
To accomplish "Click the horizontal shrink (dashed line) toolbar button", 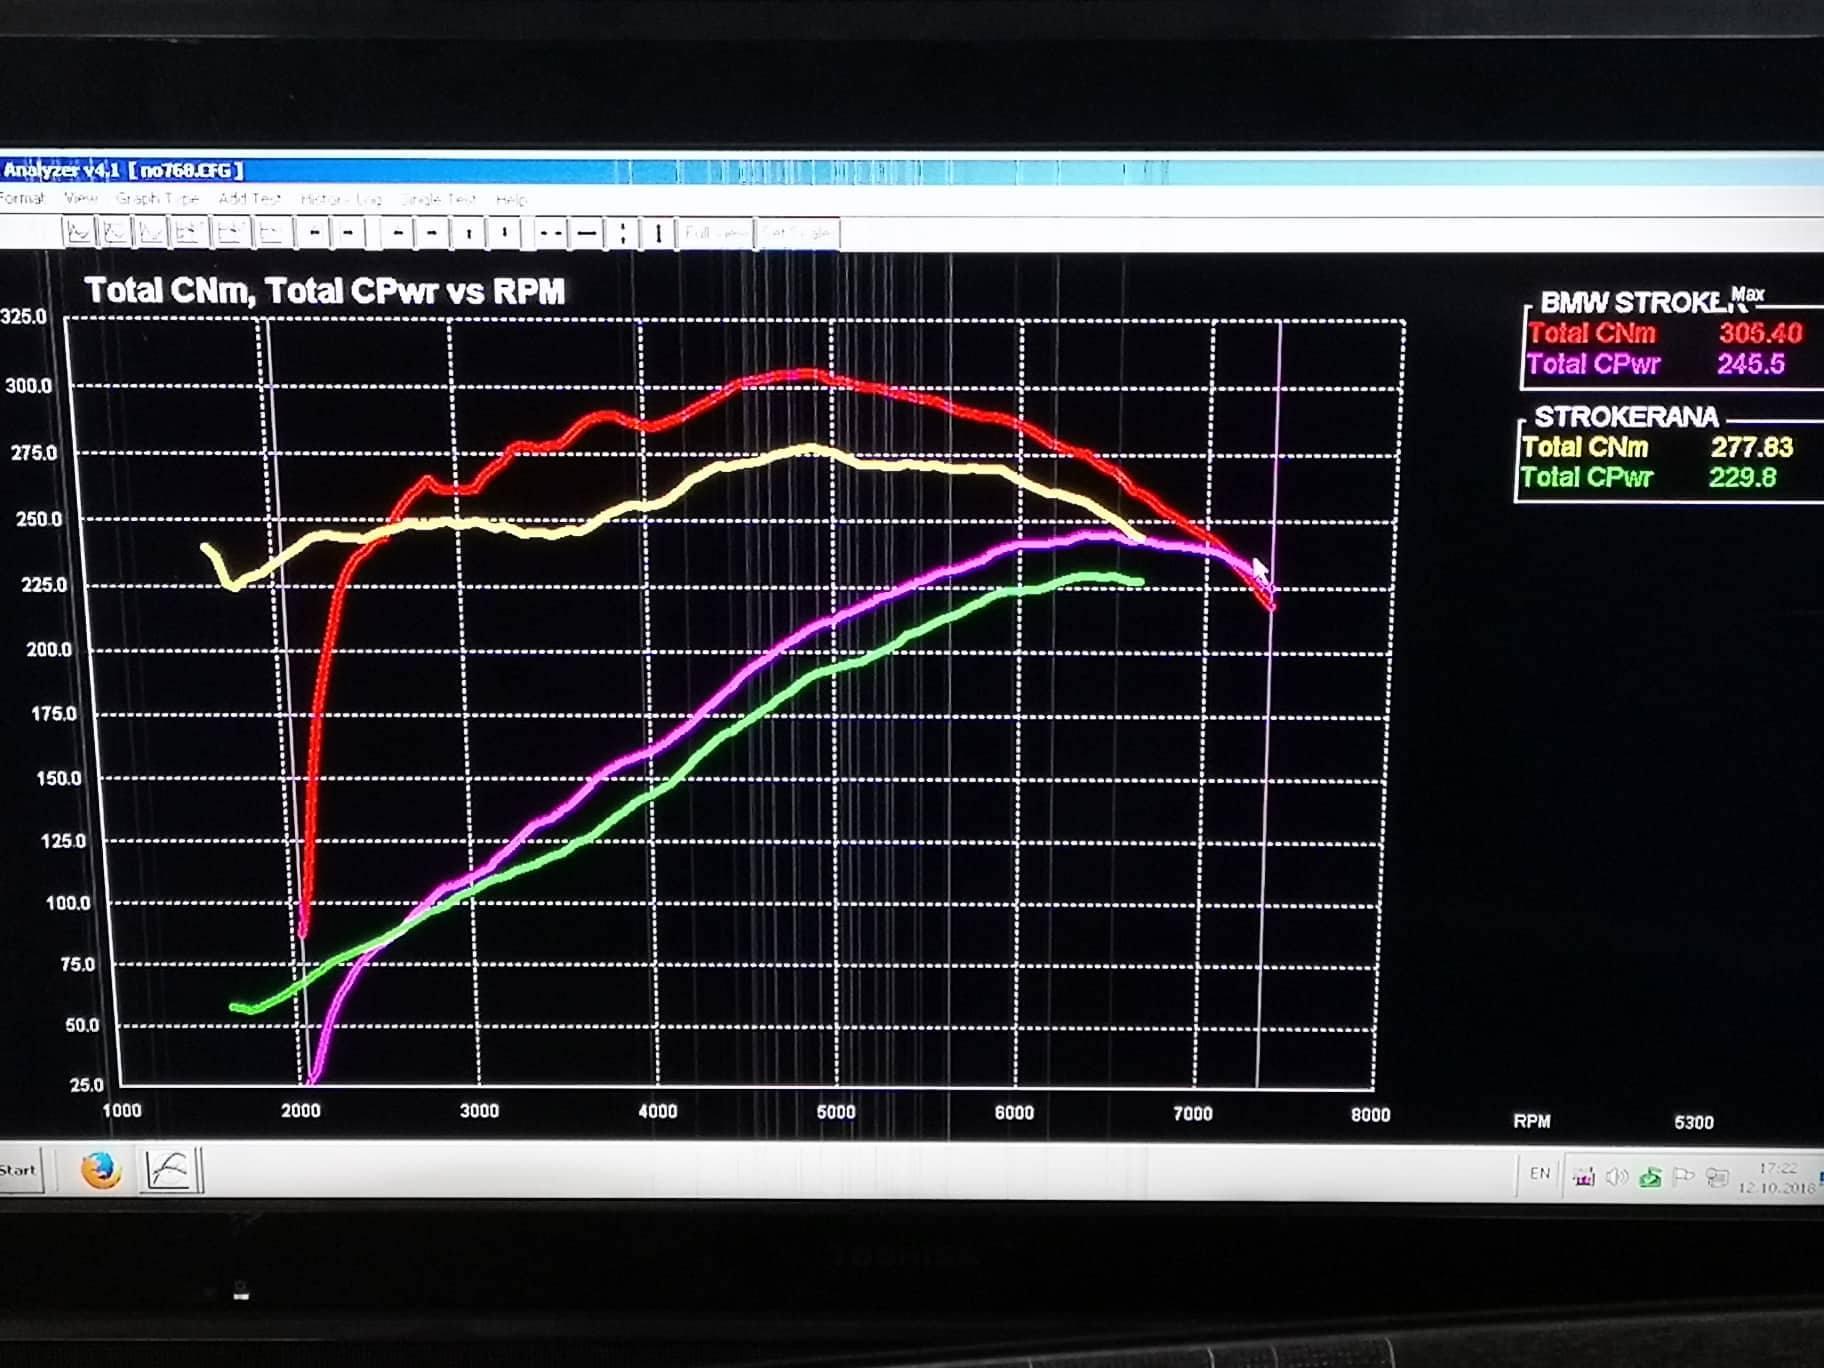I will tap(550, 233).
